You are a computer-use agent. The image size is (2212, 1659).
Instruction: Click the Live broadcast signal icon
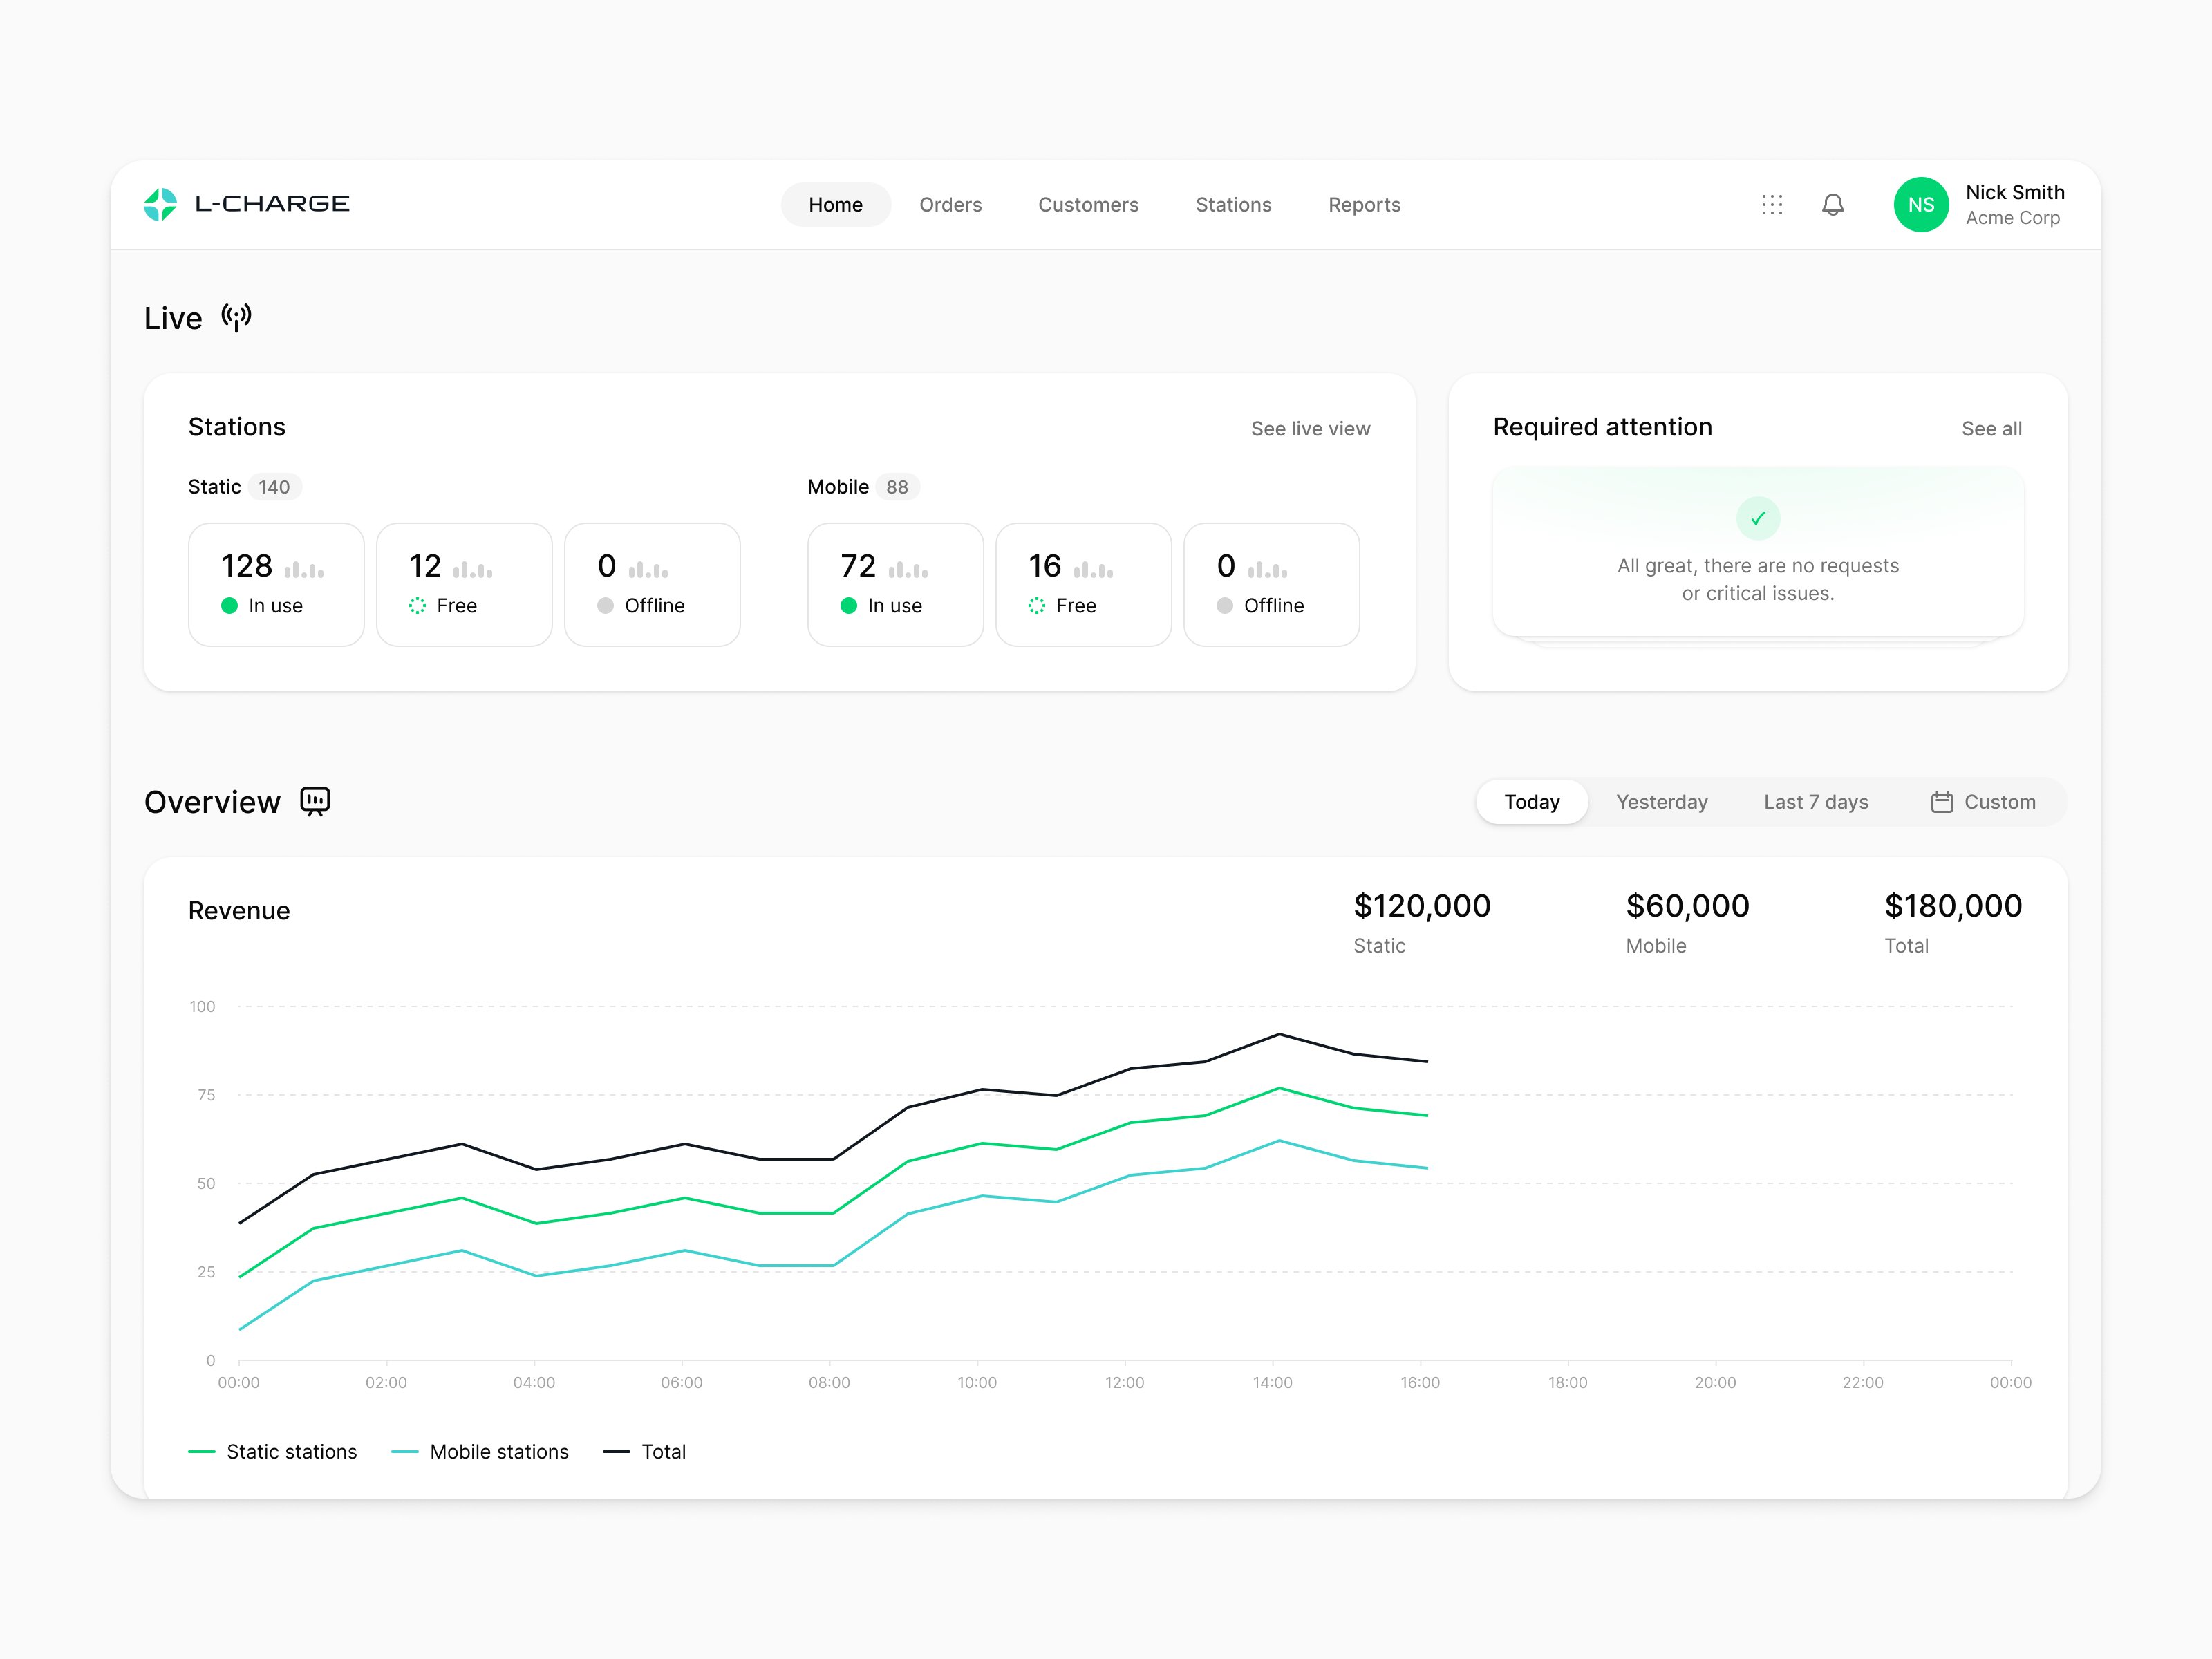236,318
